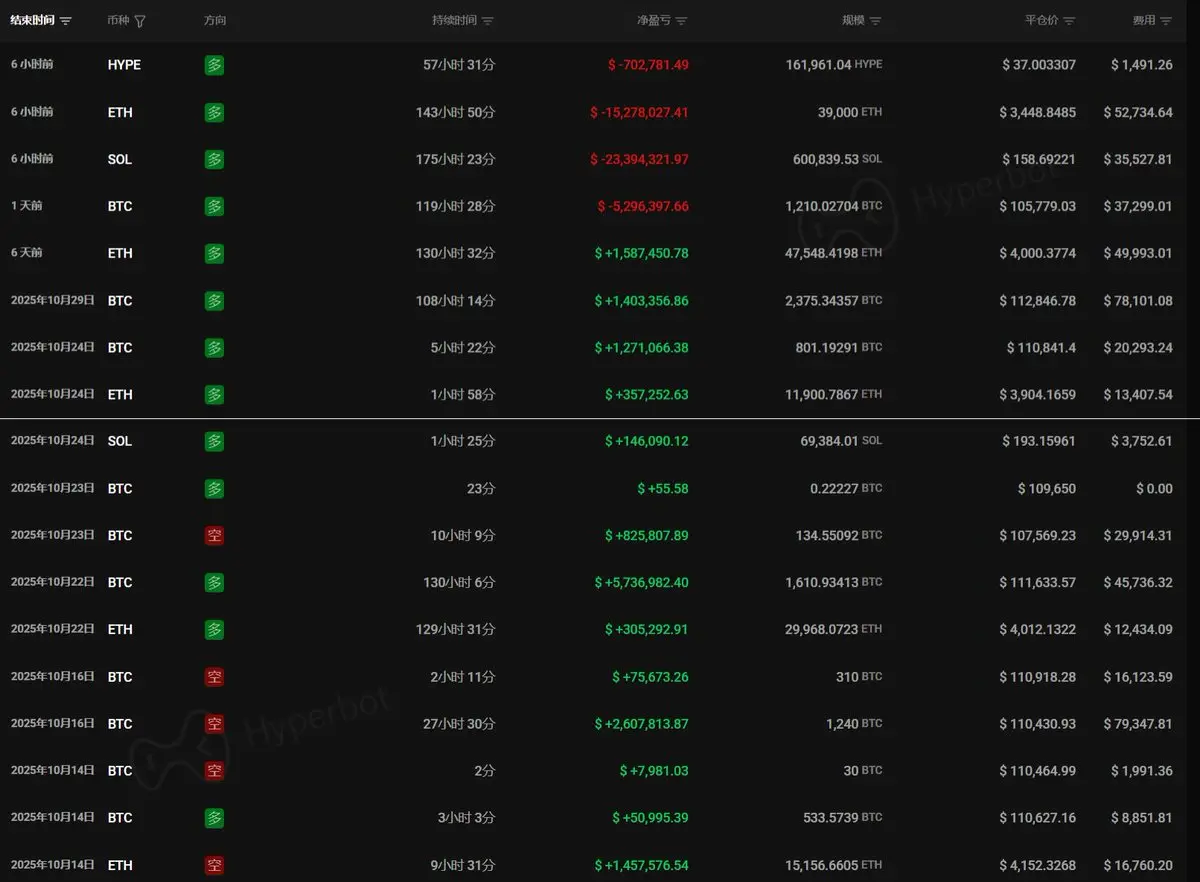
Task: Click the close price $ 193.15961
Action: [1040, 441]
